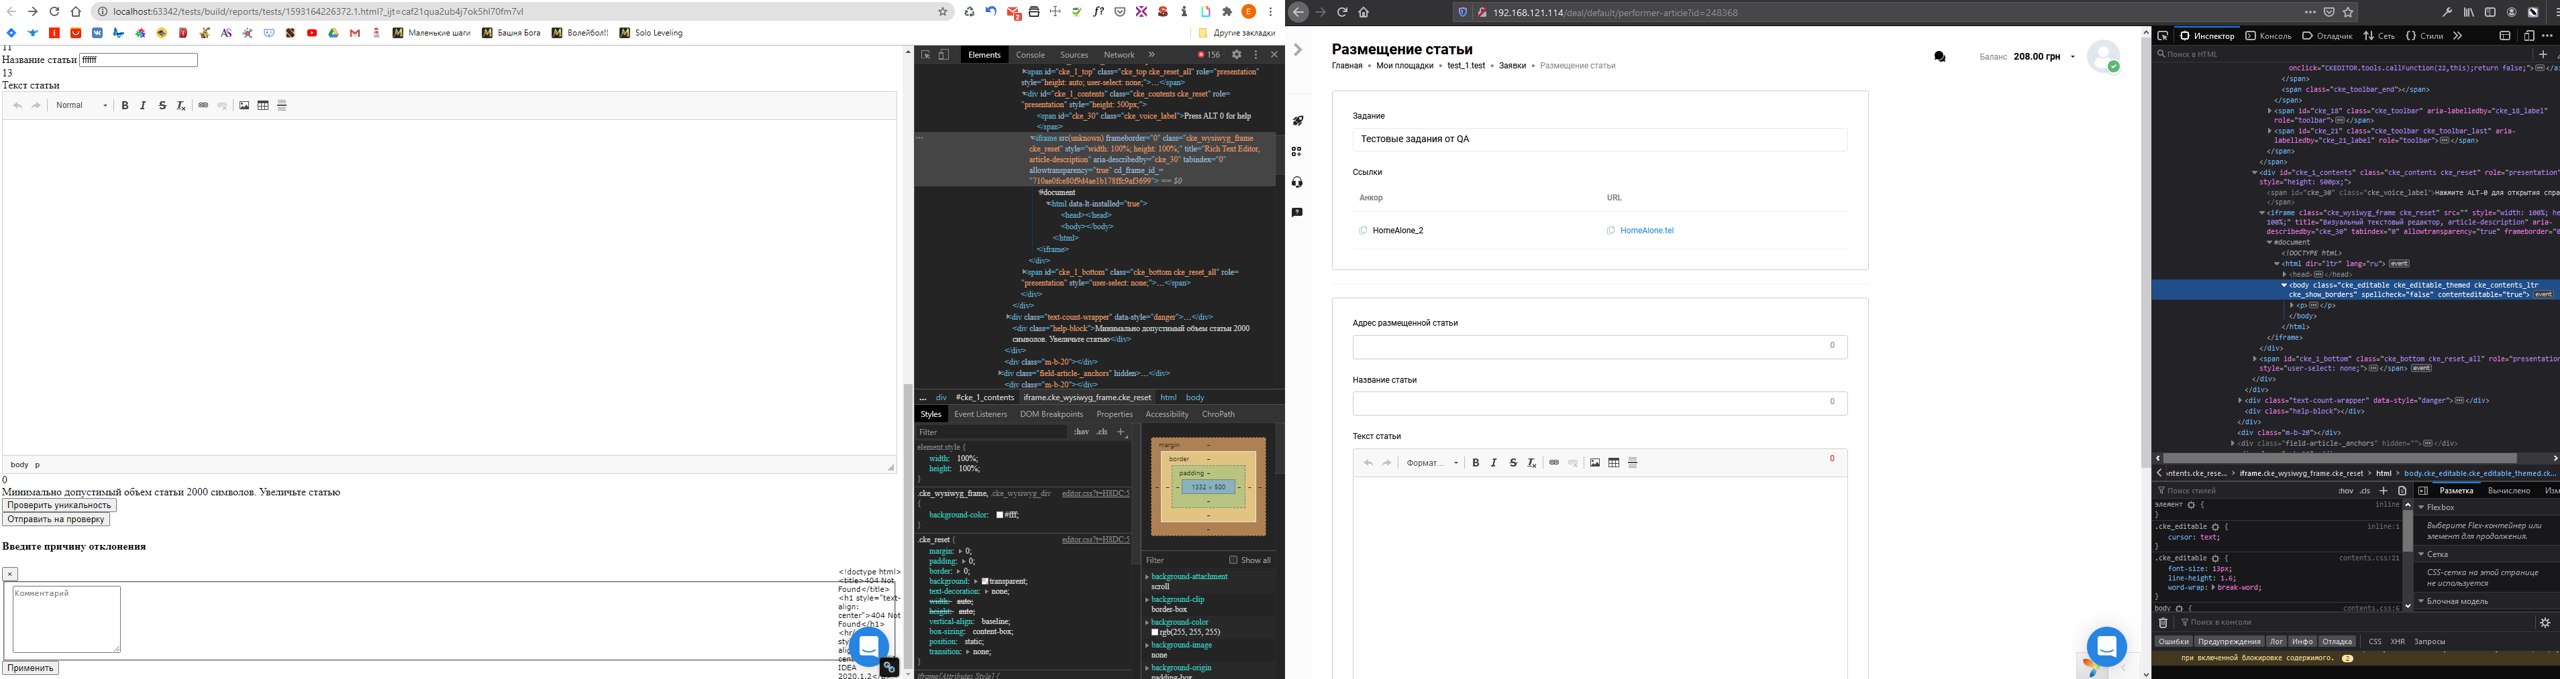This screenshot has width=2560, height=679.
Task: Go to Заявки breadcrumb
Action: point(1512,66)
